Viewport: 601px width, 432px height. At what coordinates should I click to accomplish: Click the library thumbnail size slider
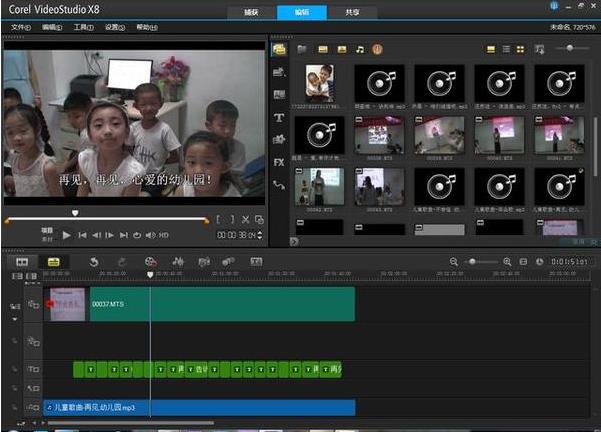[x=571, y=48]
